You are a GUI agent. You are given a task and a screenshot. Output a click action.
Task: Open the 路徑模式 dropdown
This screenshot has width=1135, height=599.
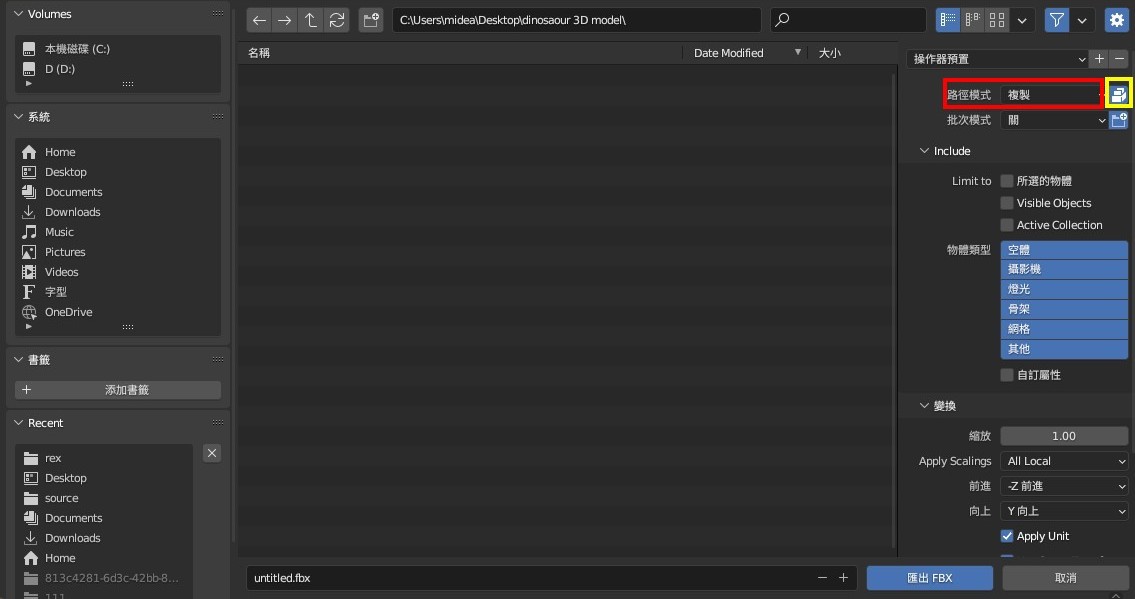point(1052,95)
